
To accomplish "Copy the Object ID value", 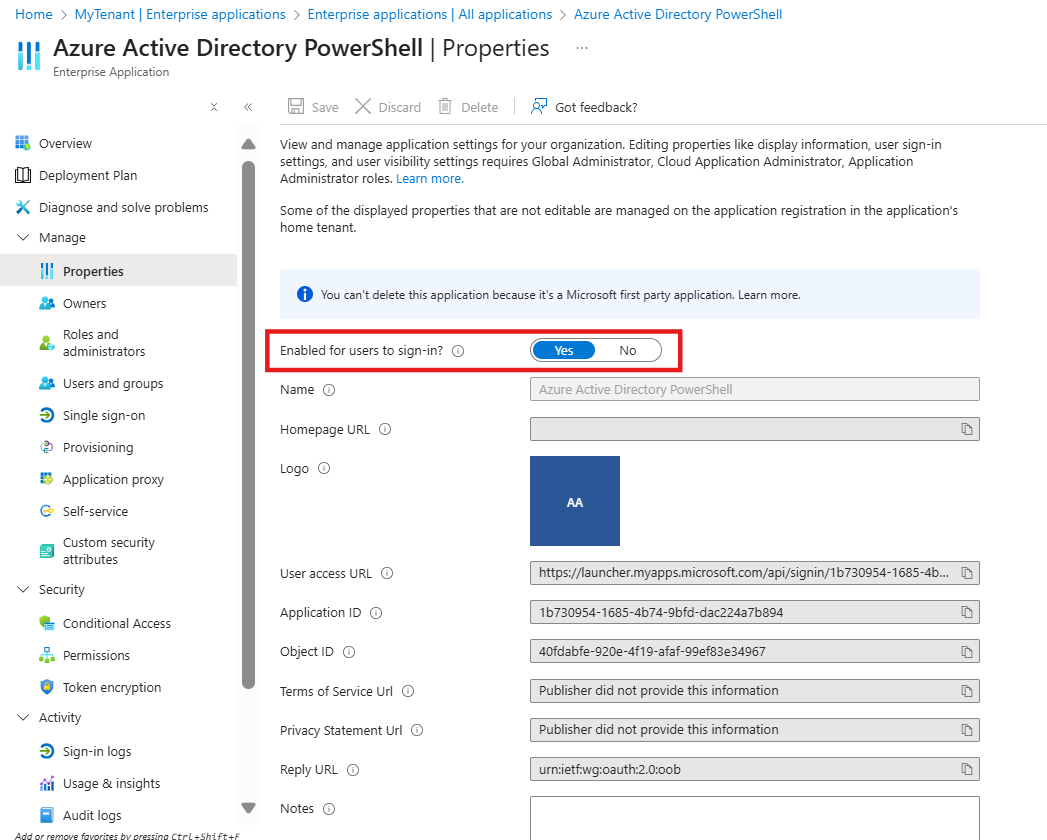I will point(966,652).
